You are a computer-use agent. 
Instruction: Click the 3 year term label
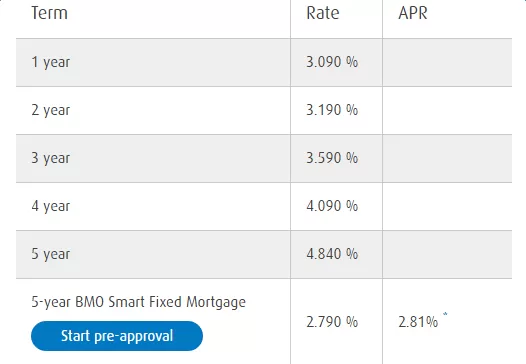pos(51,158)
